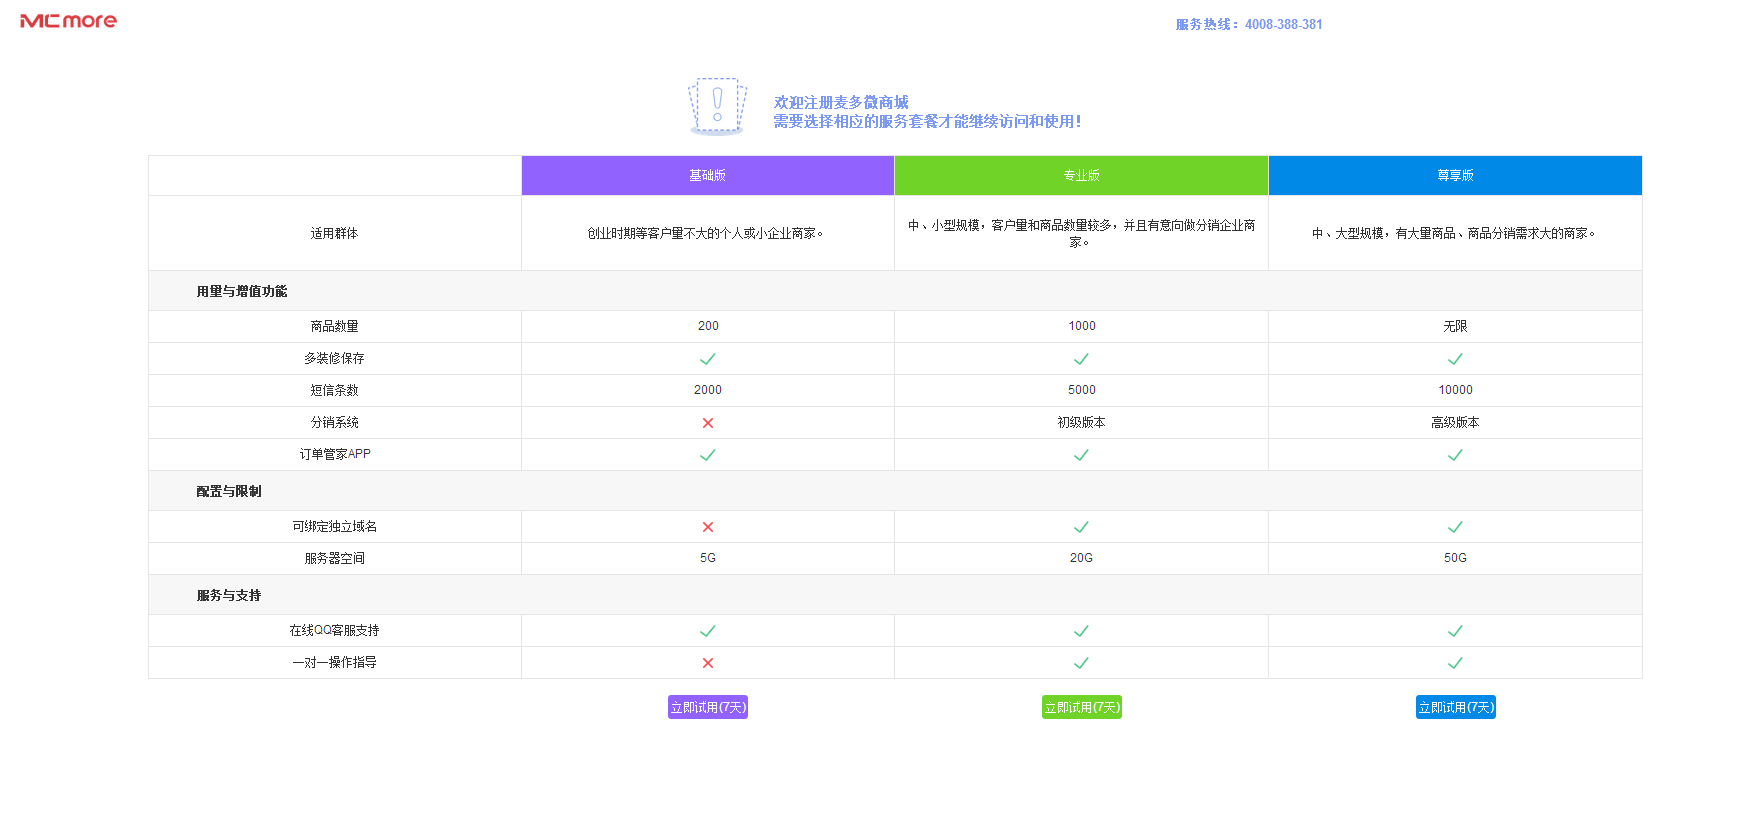Click the 服务热线 4008-388-381 link
1739x816 pixels.
click(1249, 24)
